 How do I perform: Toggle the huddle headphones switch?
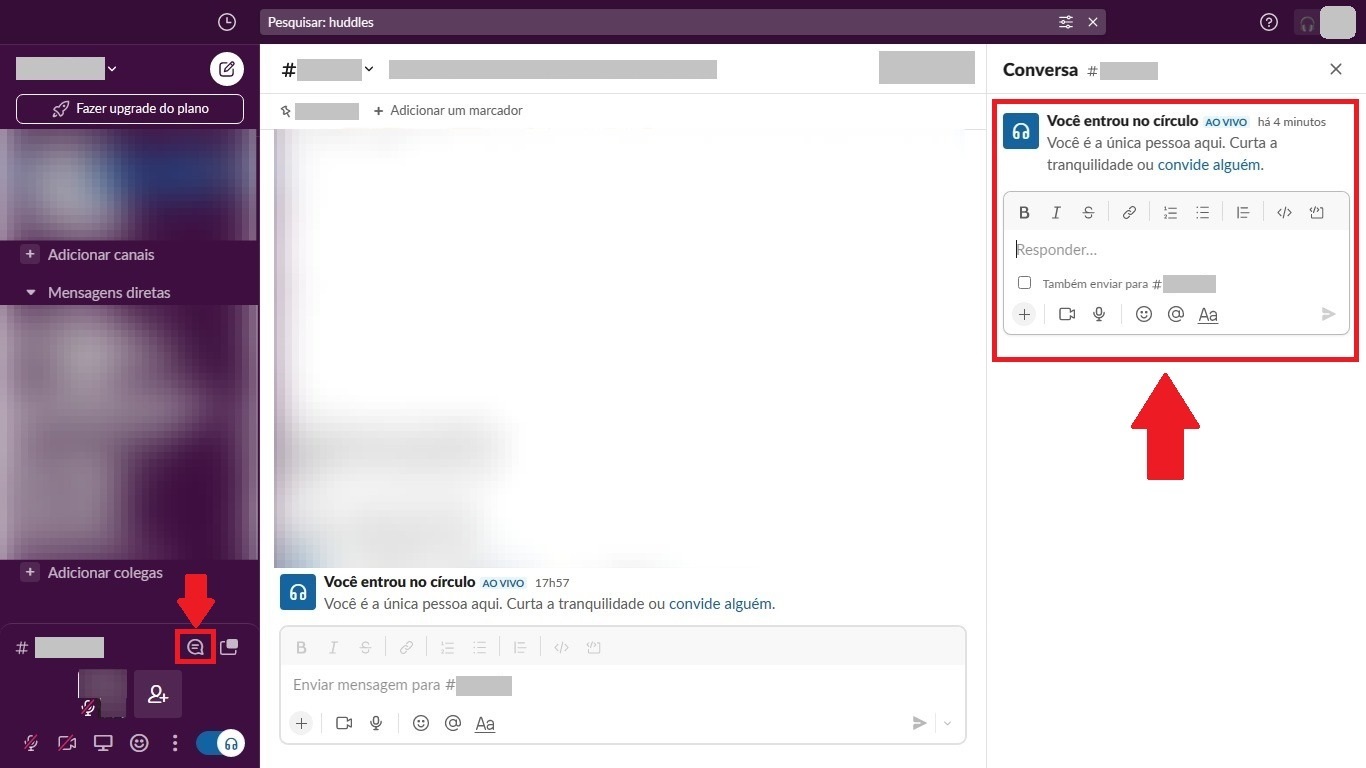220,743
